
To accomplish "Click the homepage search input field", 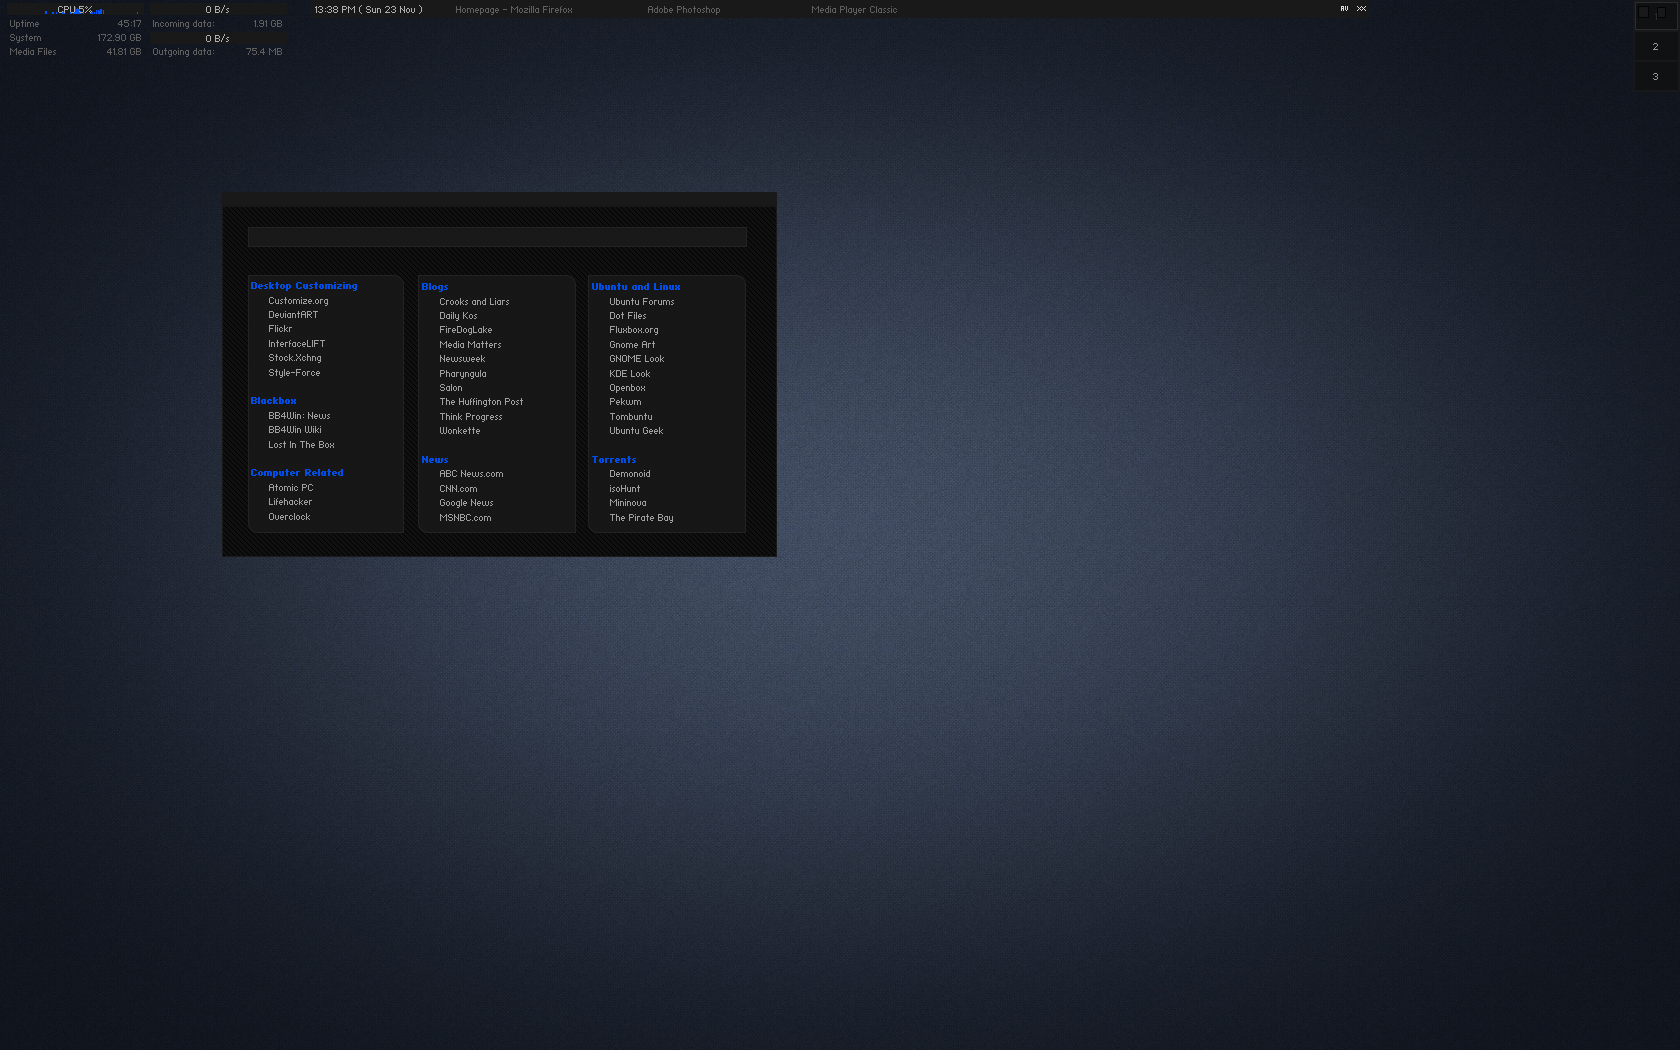I will pyautogui.click(x=497, y=237).
